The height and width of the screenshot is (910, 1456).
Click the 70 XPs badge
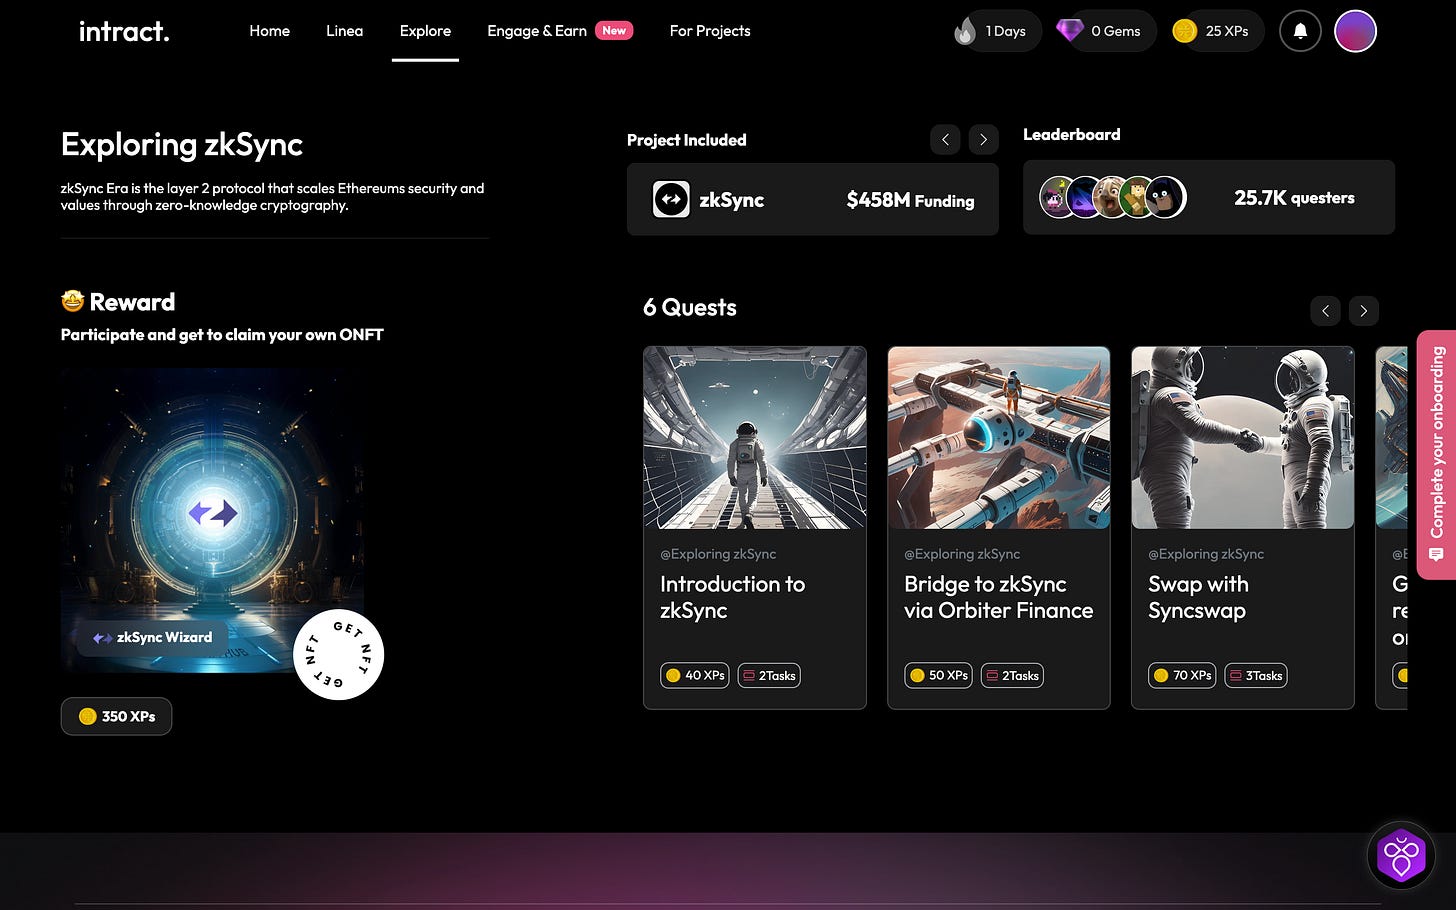(1183, 675)
